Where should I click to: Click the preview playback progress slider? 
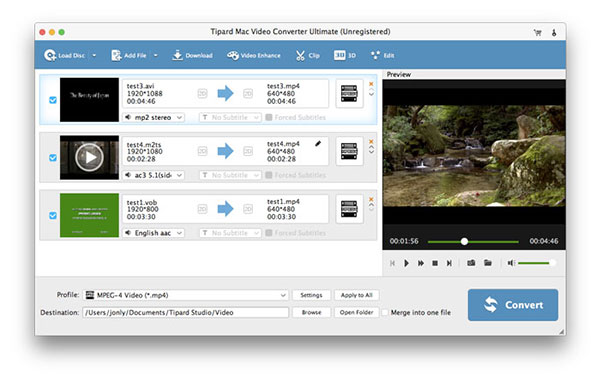pos(473,242)
